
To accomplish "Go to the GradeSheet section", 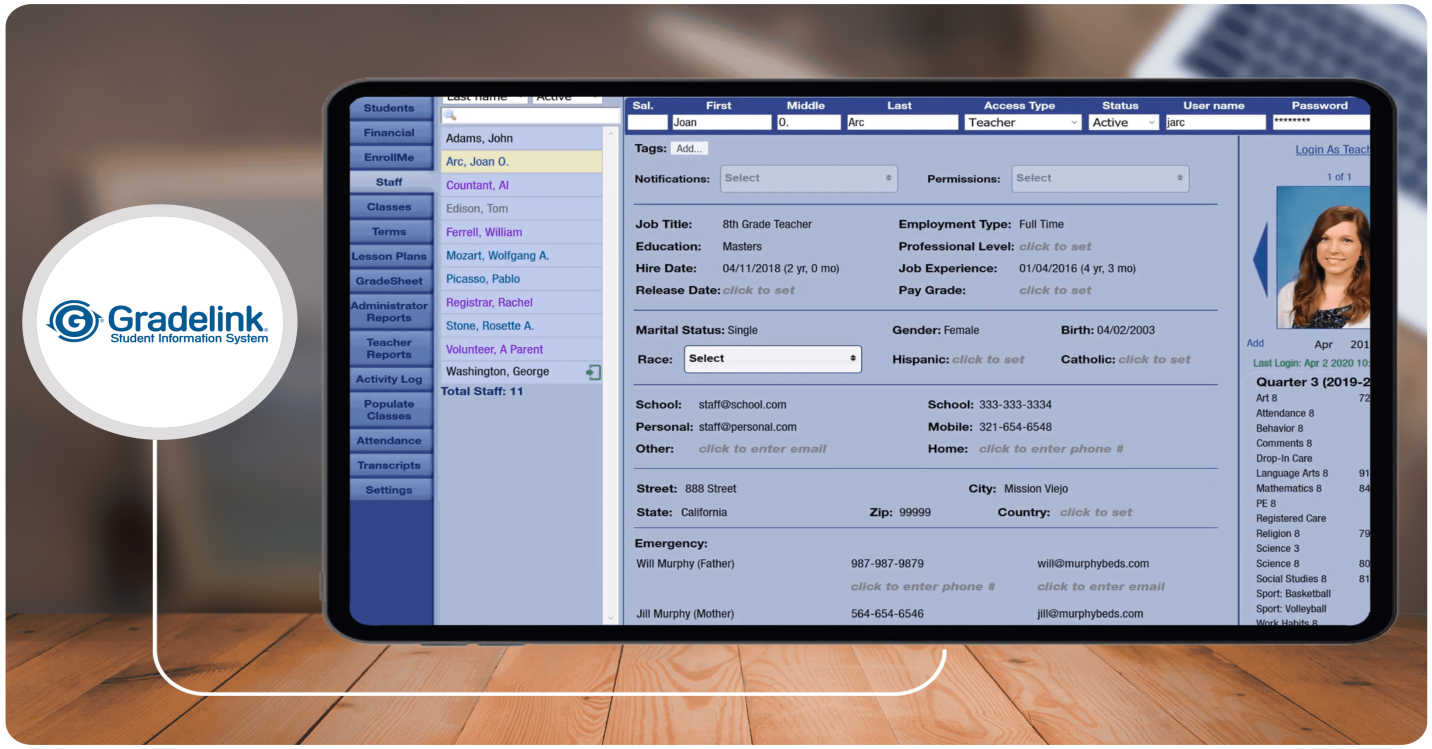I will tap(389, 281).
